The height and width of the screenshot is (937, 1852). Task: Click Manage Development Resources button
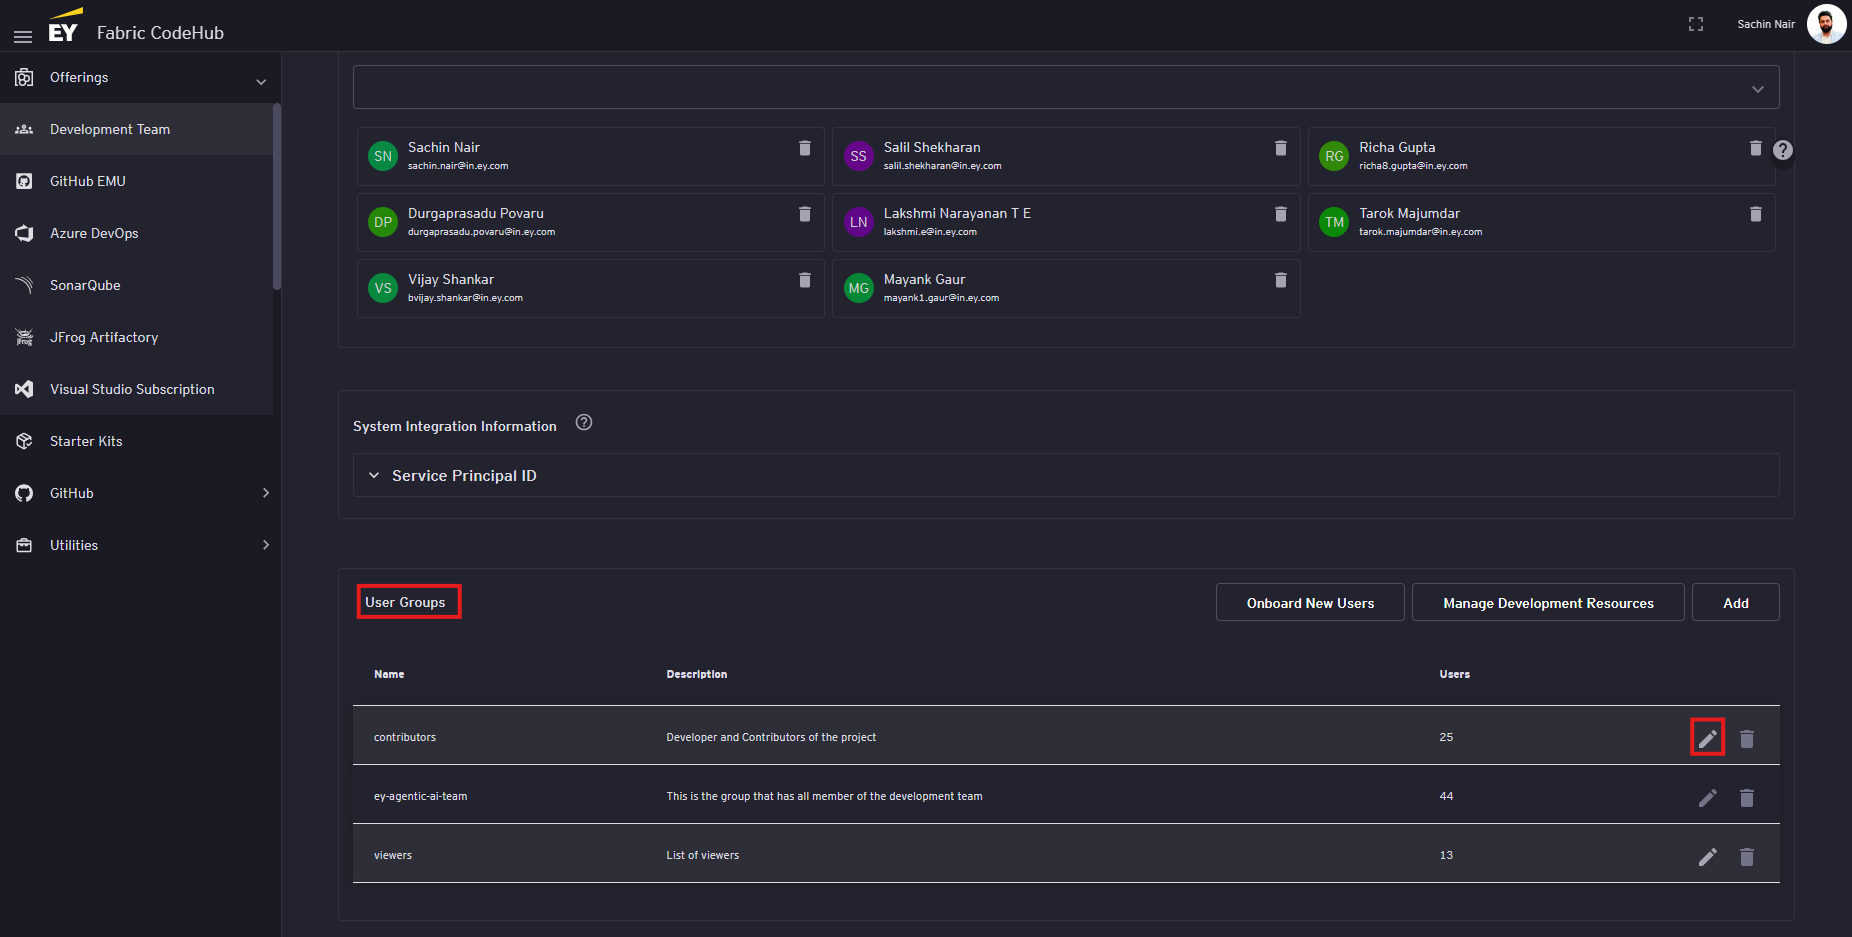(x=1547, y=603)
